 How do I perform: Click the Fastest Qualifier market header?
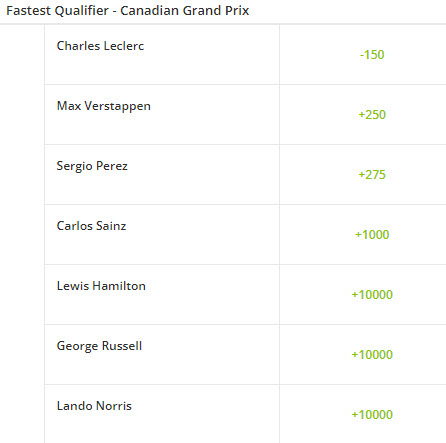[128, 11]
